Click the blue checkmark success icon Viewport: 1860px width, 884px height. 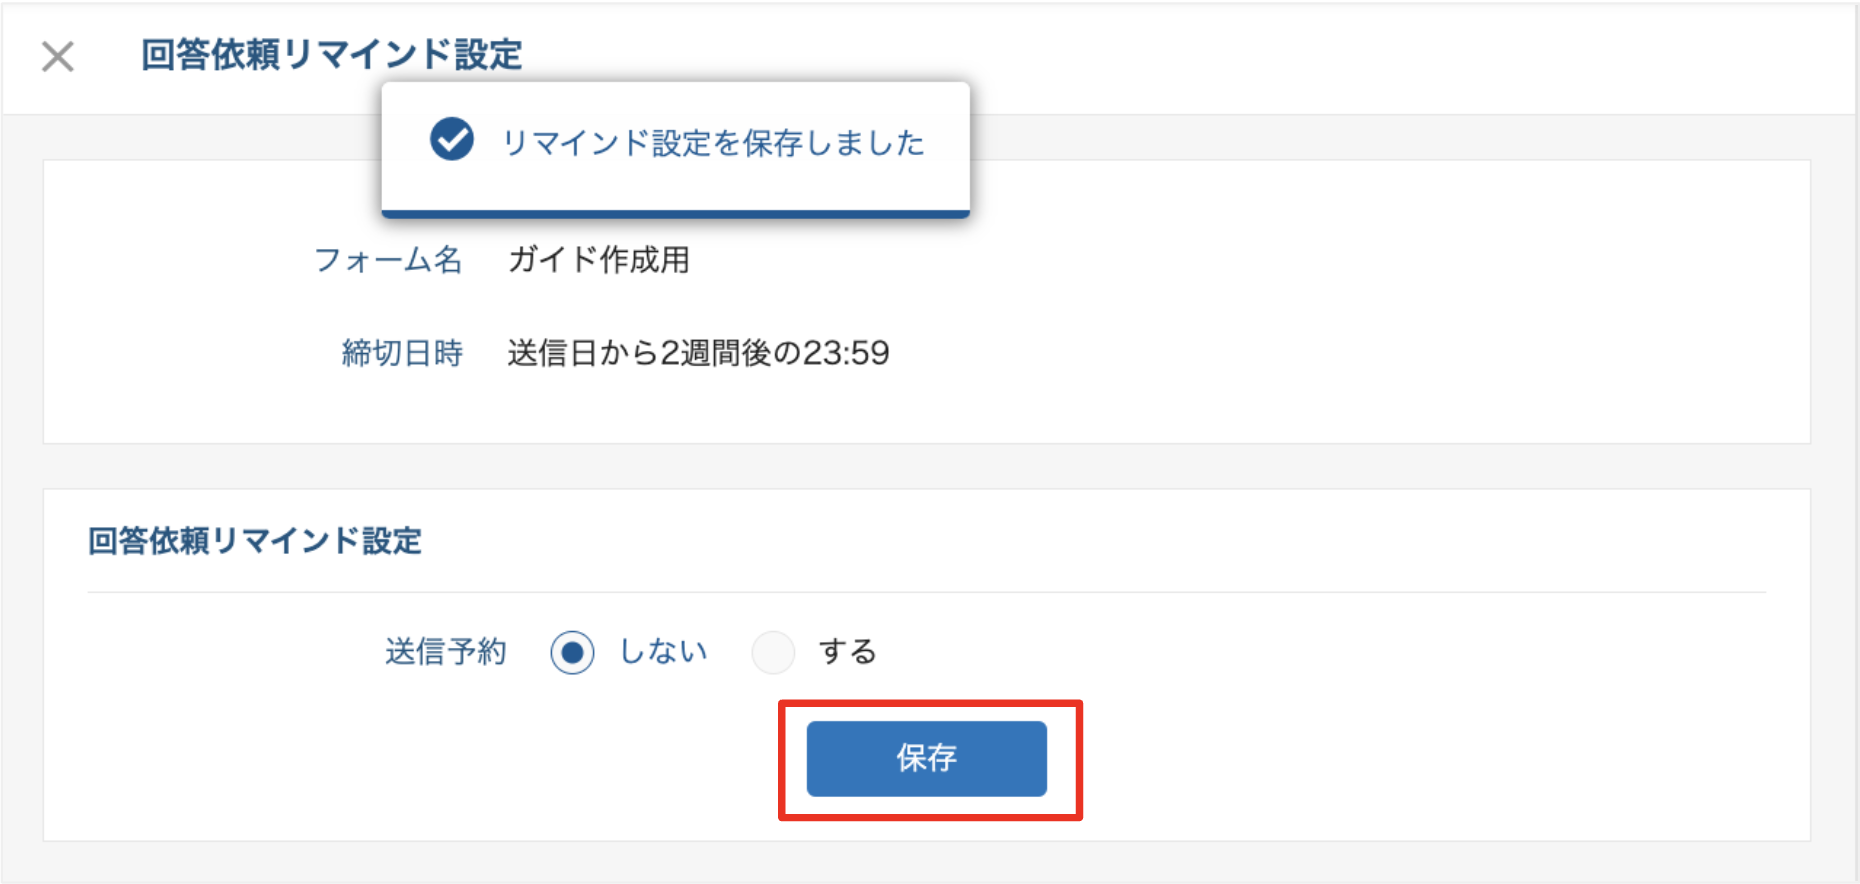click(452, 140)
